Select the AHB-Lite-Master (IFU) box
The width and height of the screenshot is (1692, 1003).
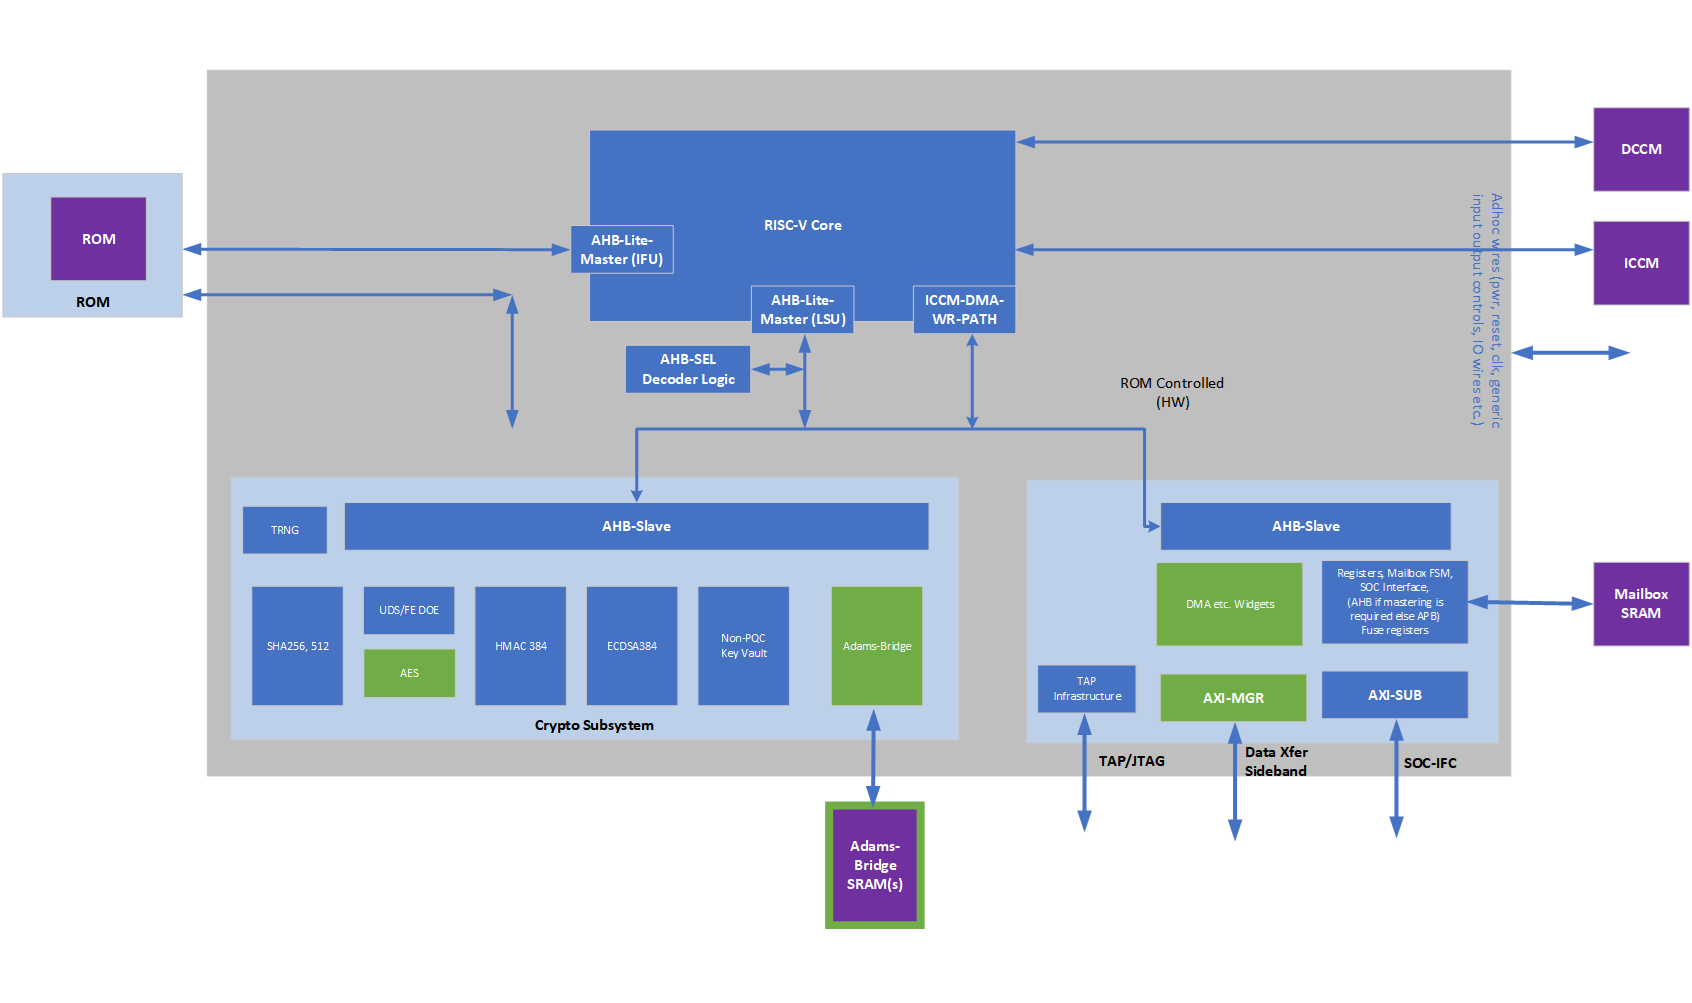tap(621, 250)
